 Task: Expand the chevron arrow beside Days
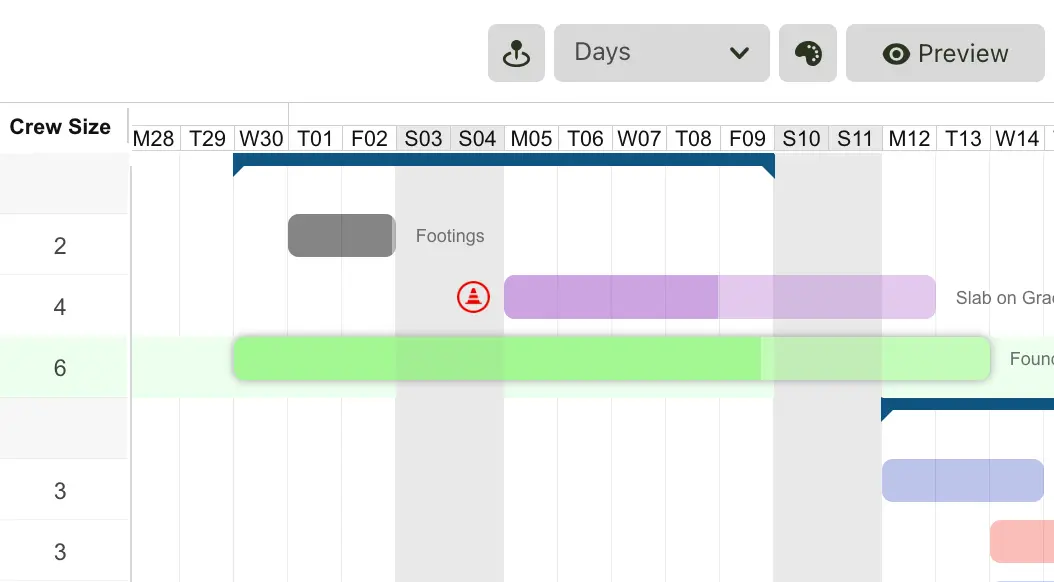739,53
